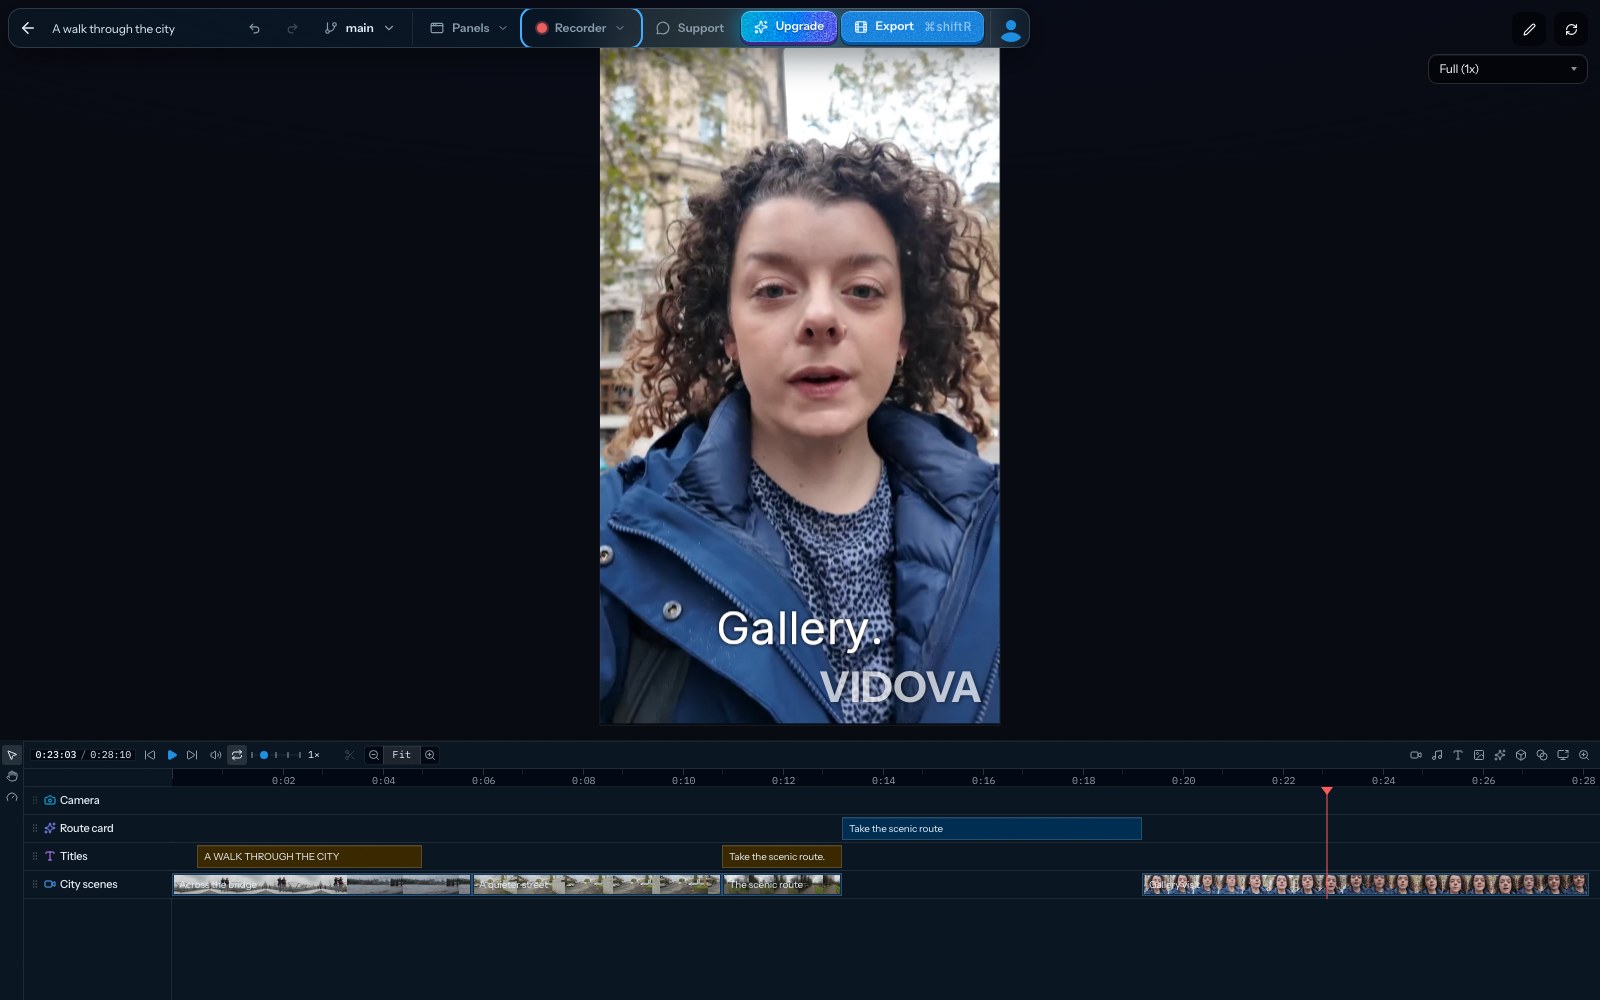Viewport: 1600px width, 1000px height.
Task: Select the speed gauge tool
Action: [12, 797]
